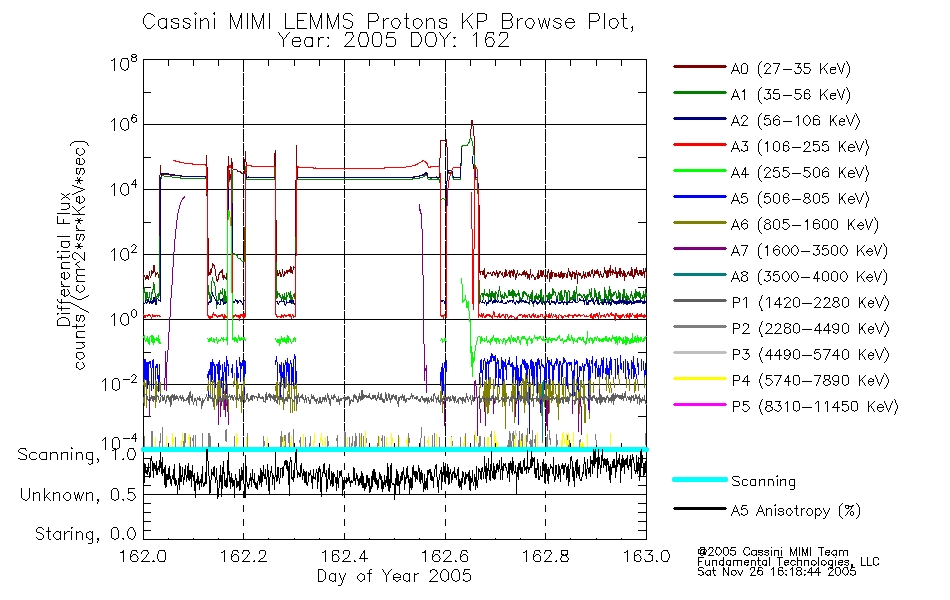Select the P5 (8310-11450 KeV) legend label
The image size is (950, 600).
815,407
